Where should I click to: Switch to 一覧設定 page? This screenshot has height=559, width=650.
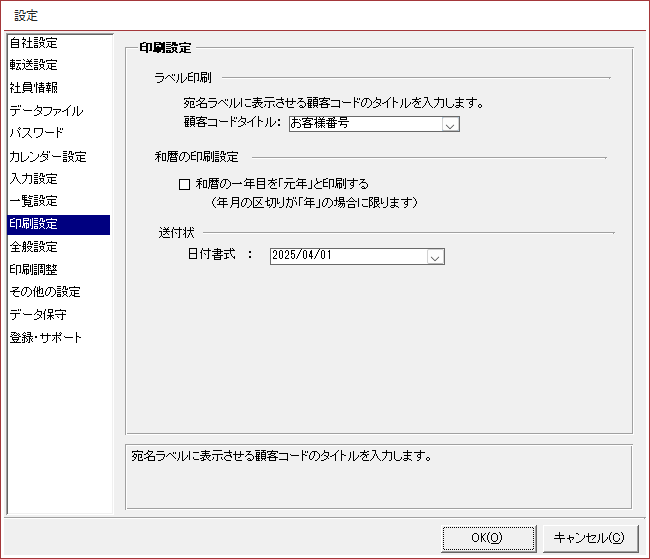coord(34,201)
